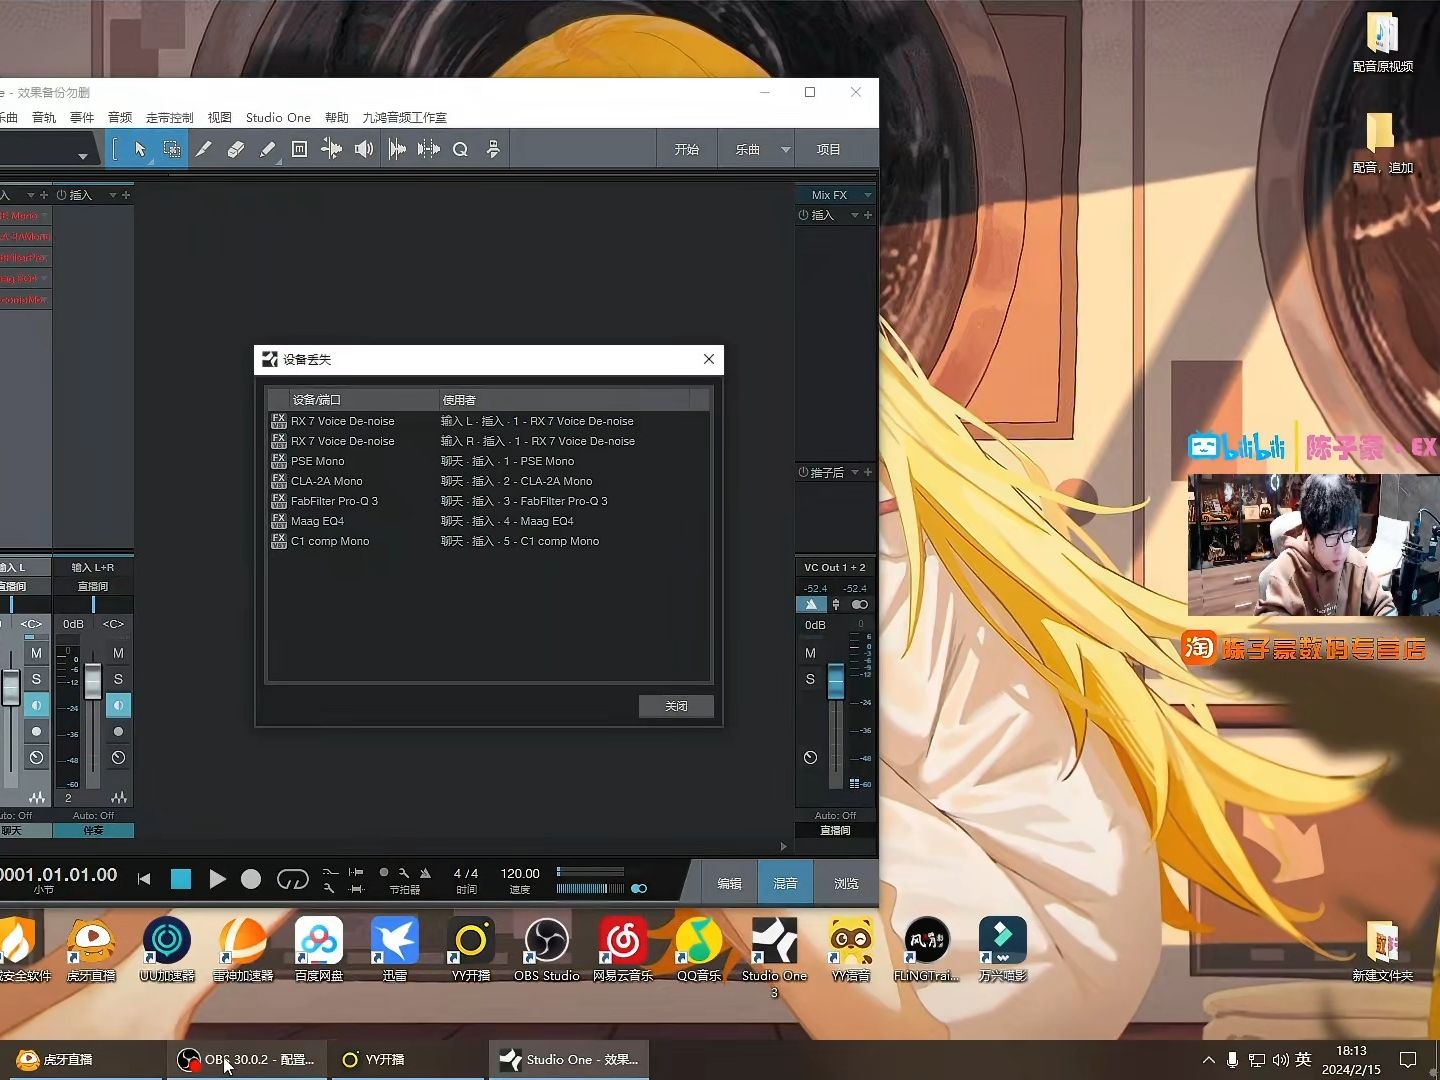1440x1080 pixels.
Task: Add an insert on the main channel
Action: [868, 215]
